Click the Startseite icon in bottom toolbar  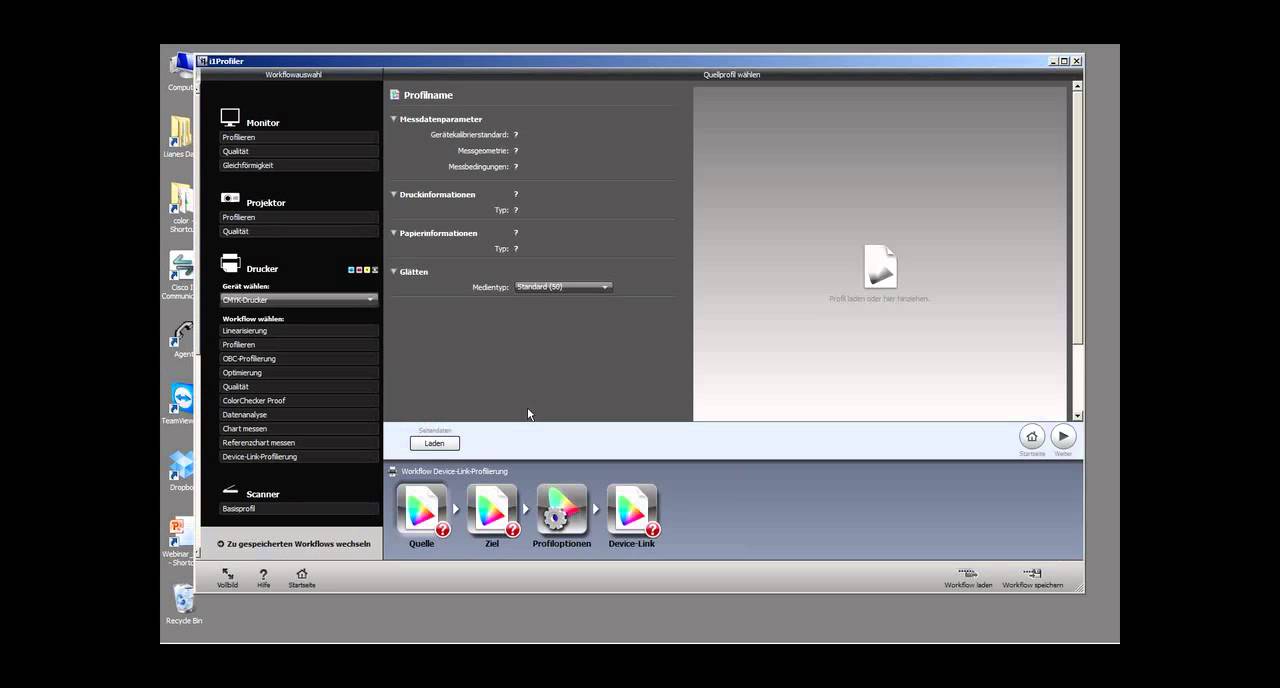pos(302,574)
